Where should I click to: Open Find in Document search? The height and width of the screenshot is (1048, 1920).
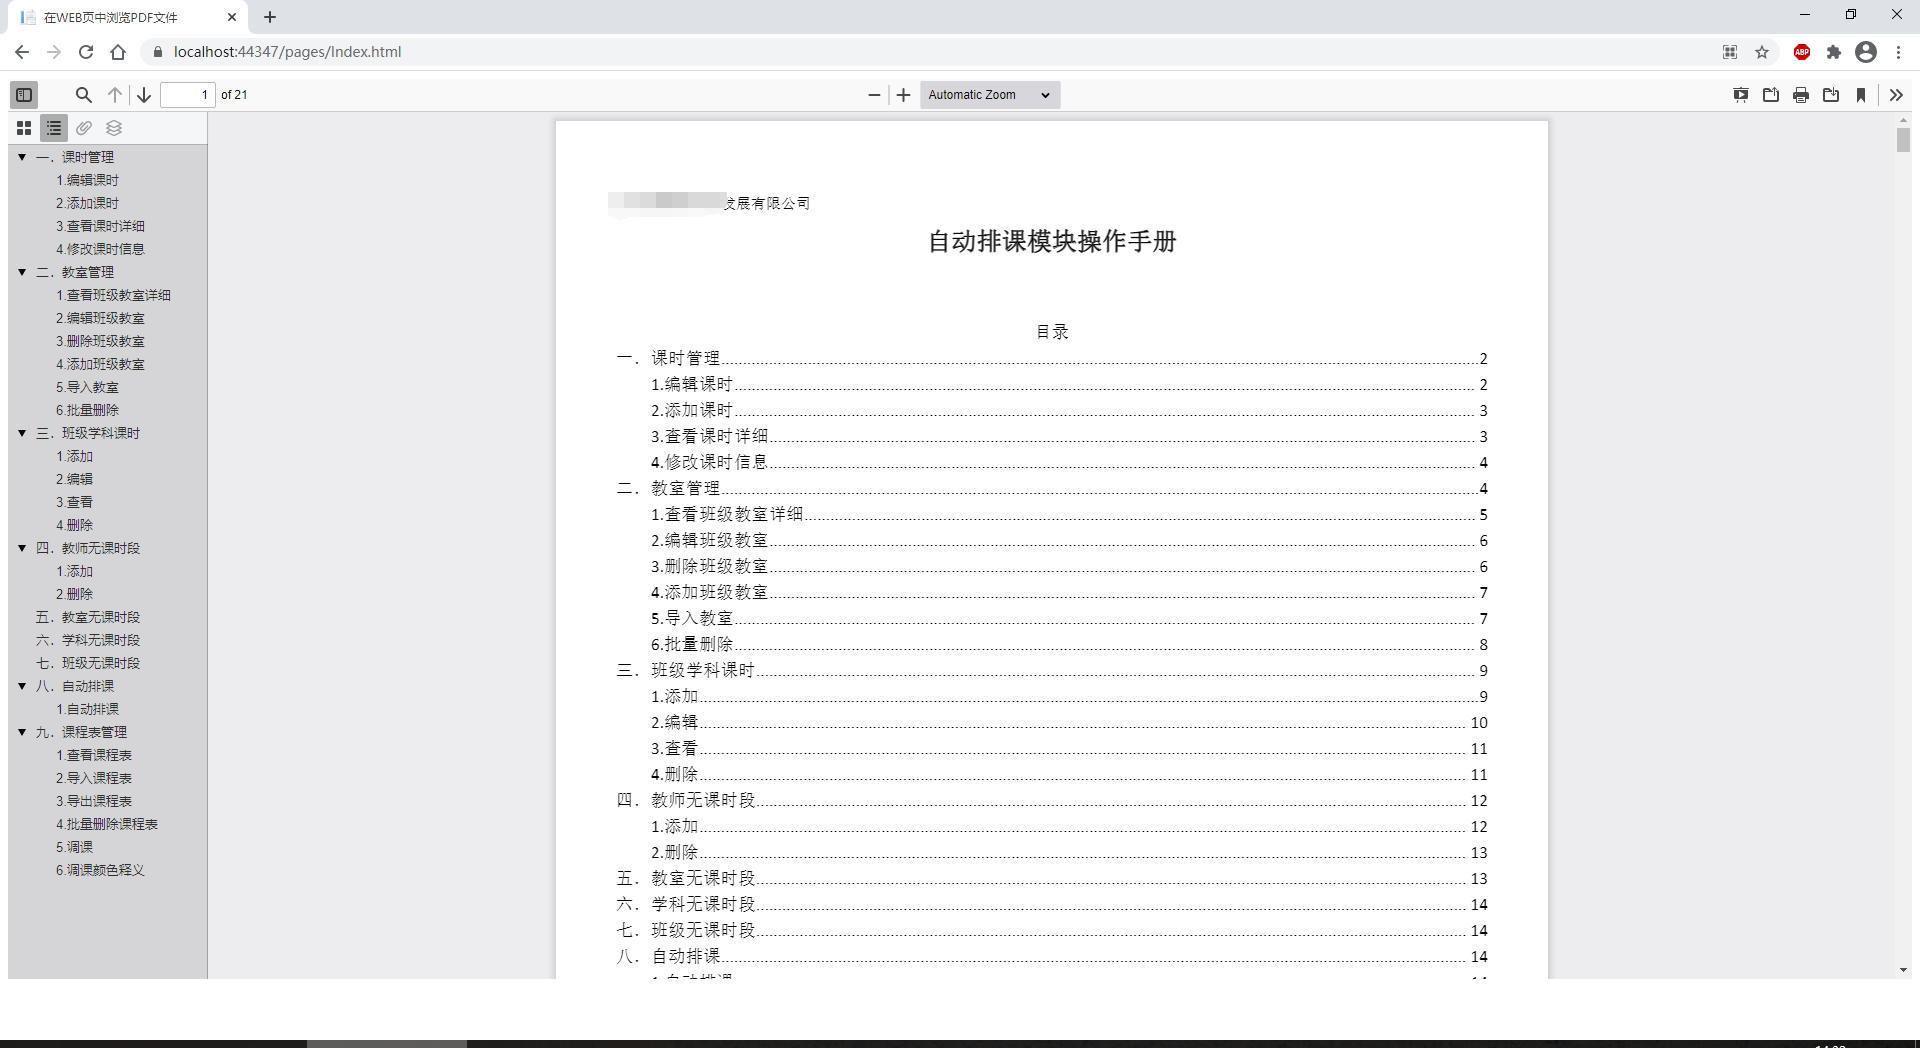click(84, 95)
